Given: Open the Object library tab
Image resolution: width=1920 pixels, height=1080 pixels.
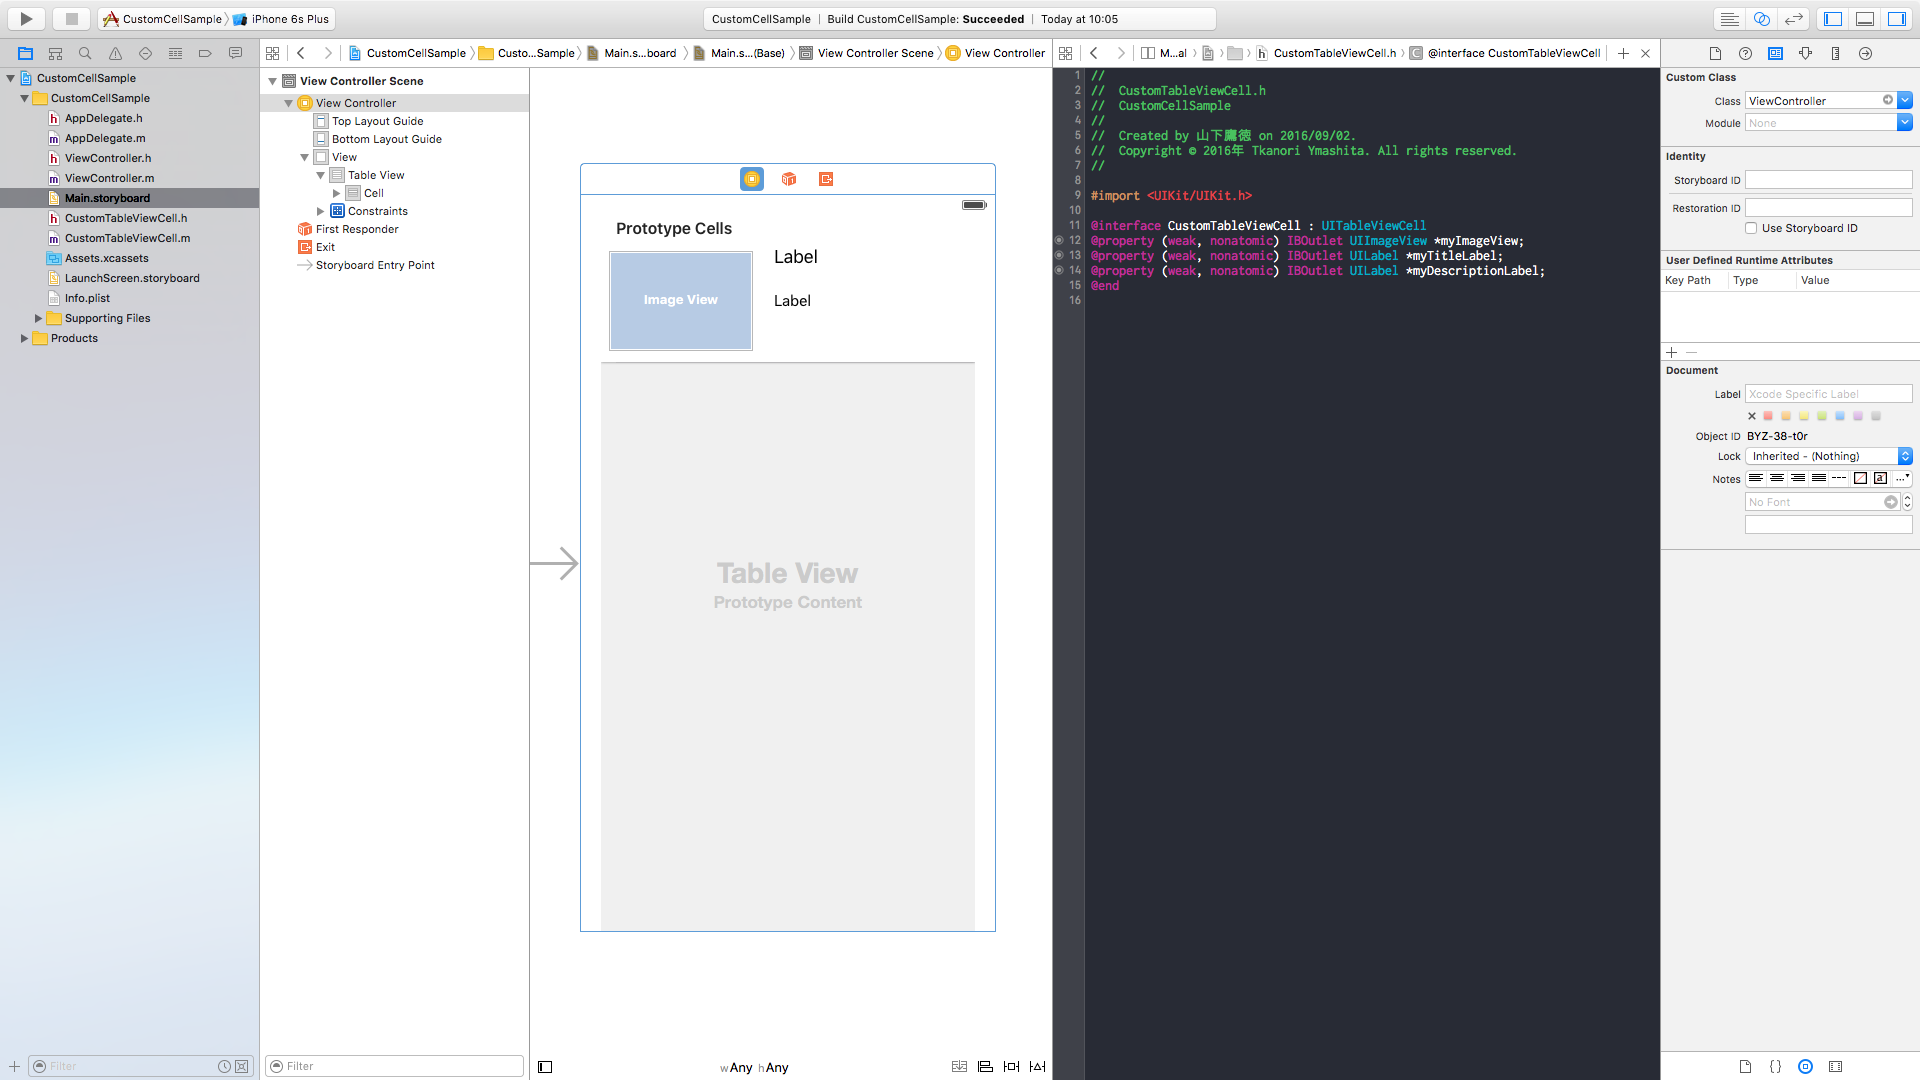Looking at the screenshot, I should pyautogui.click(x=1805, y=1066).
